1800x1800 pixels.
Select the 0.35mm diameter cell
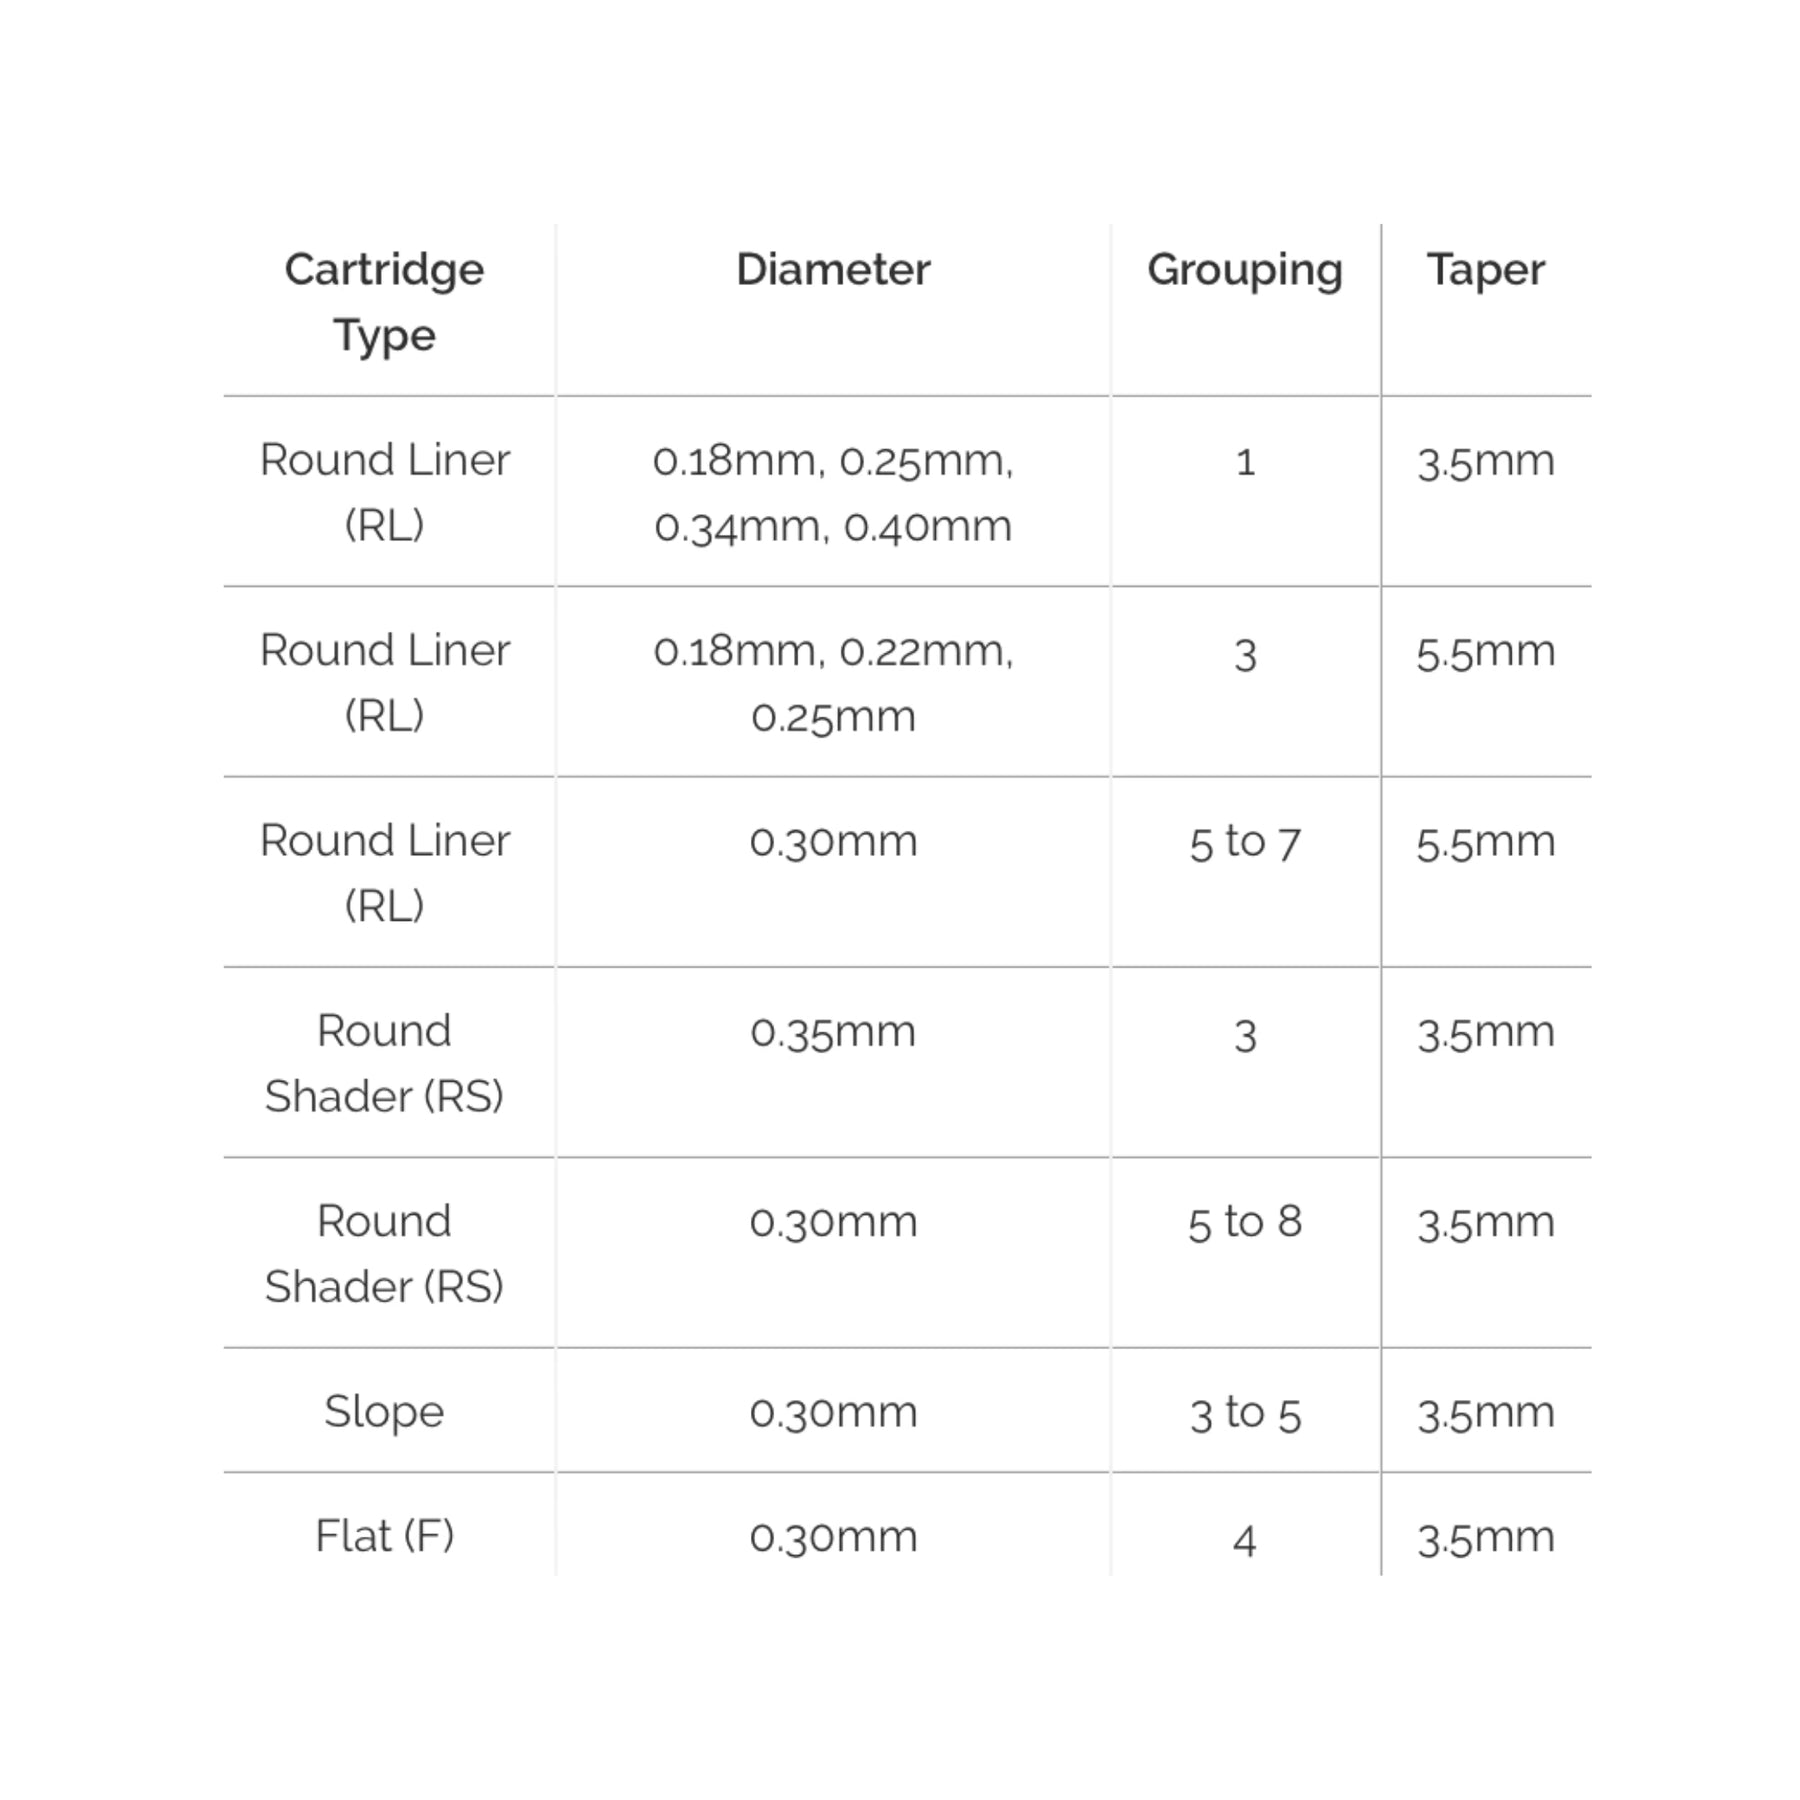pyautogui.click(x=833, y=1032)
